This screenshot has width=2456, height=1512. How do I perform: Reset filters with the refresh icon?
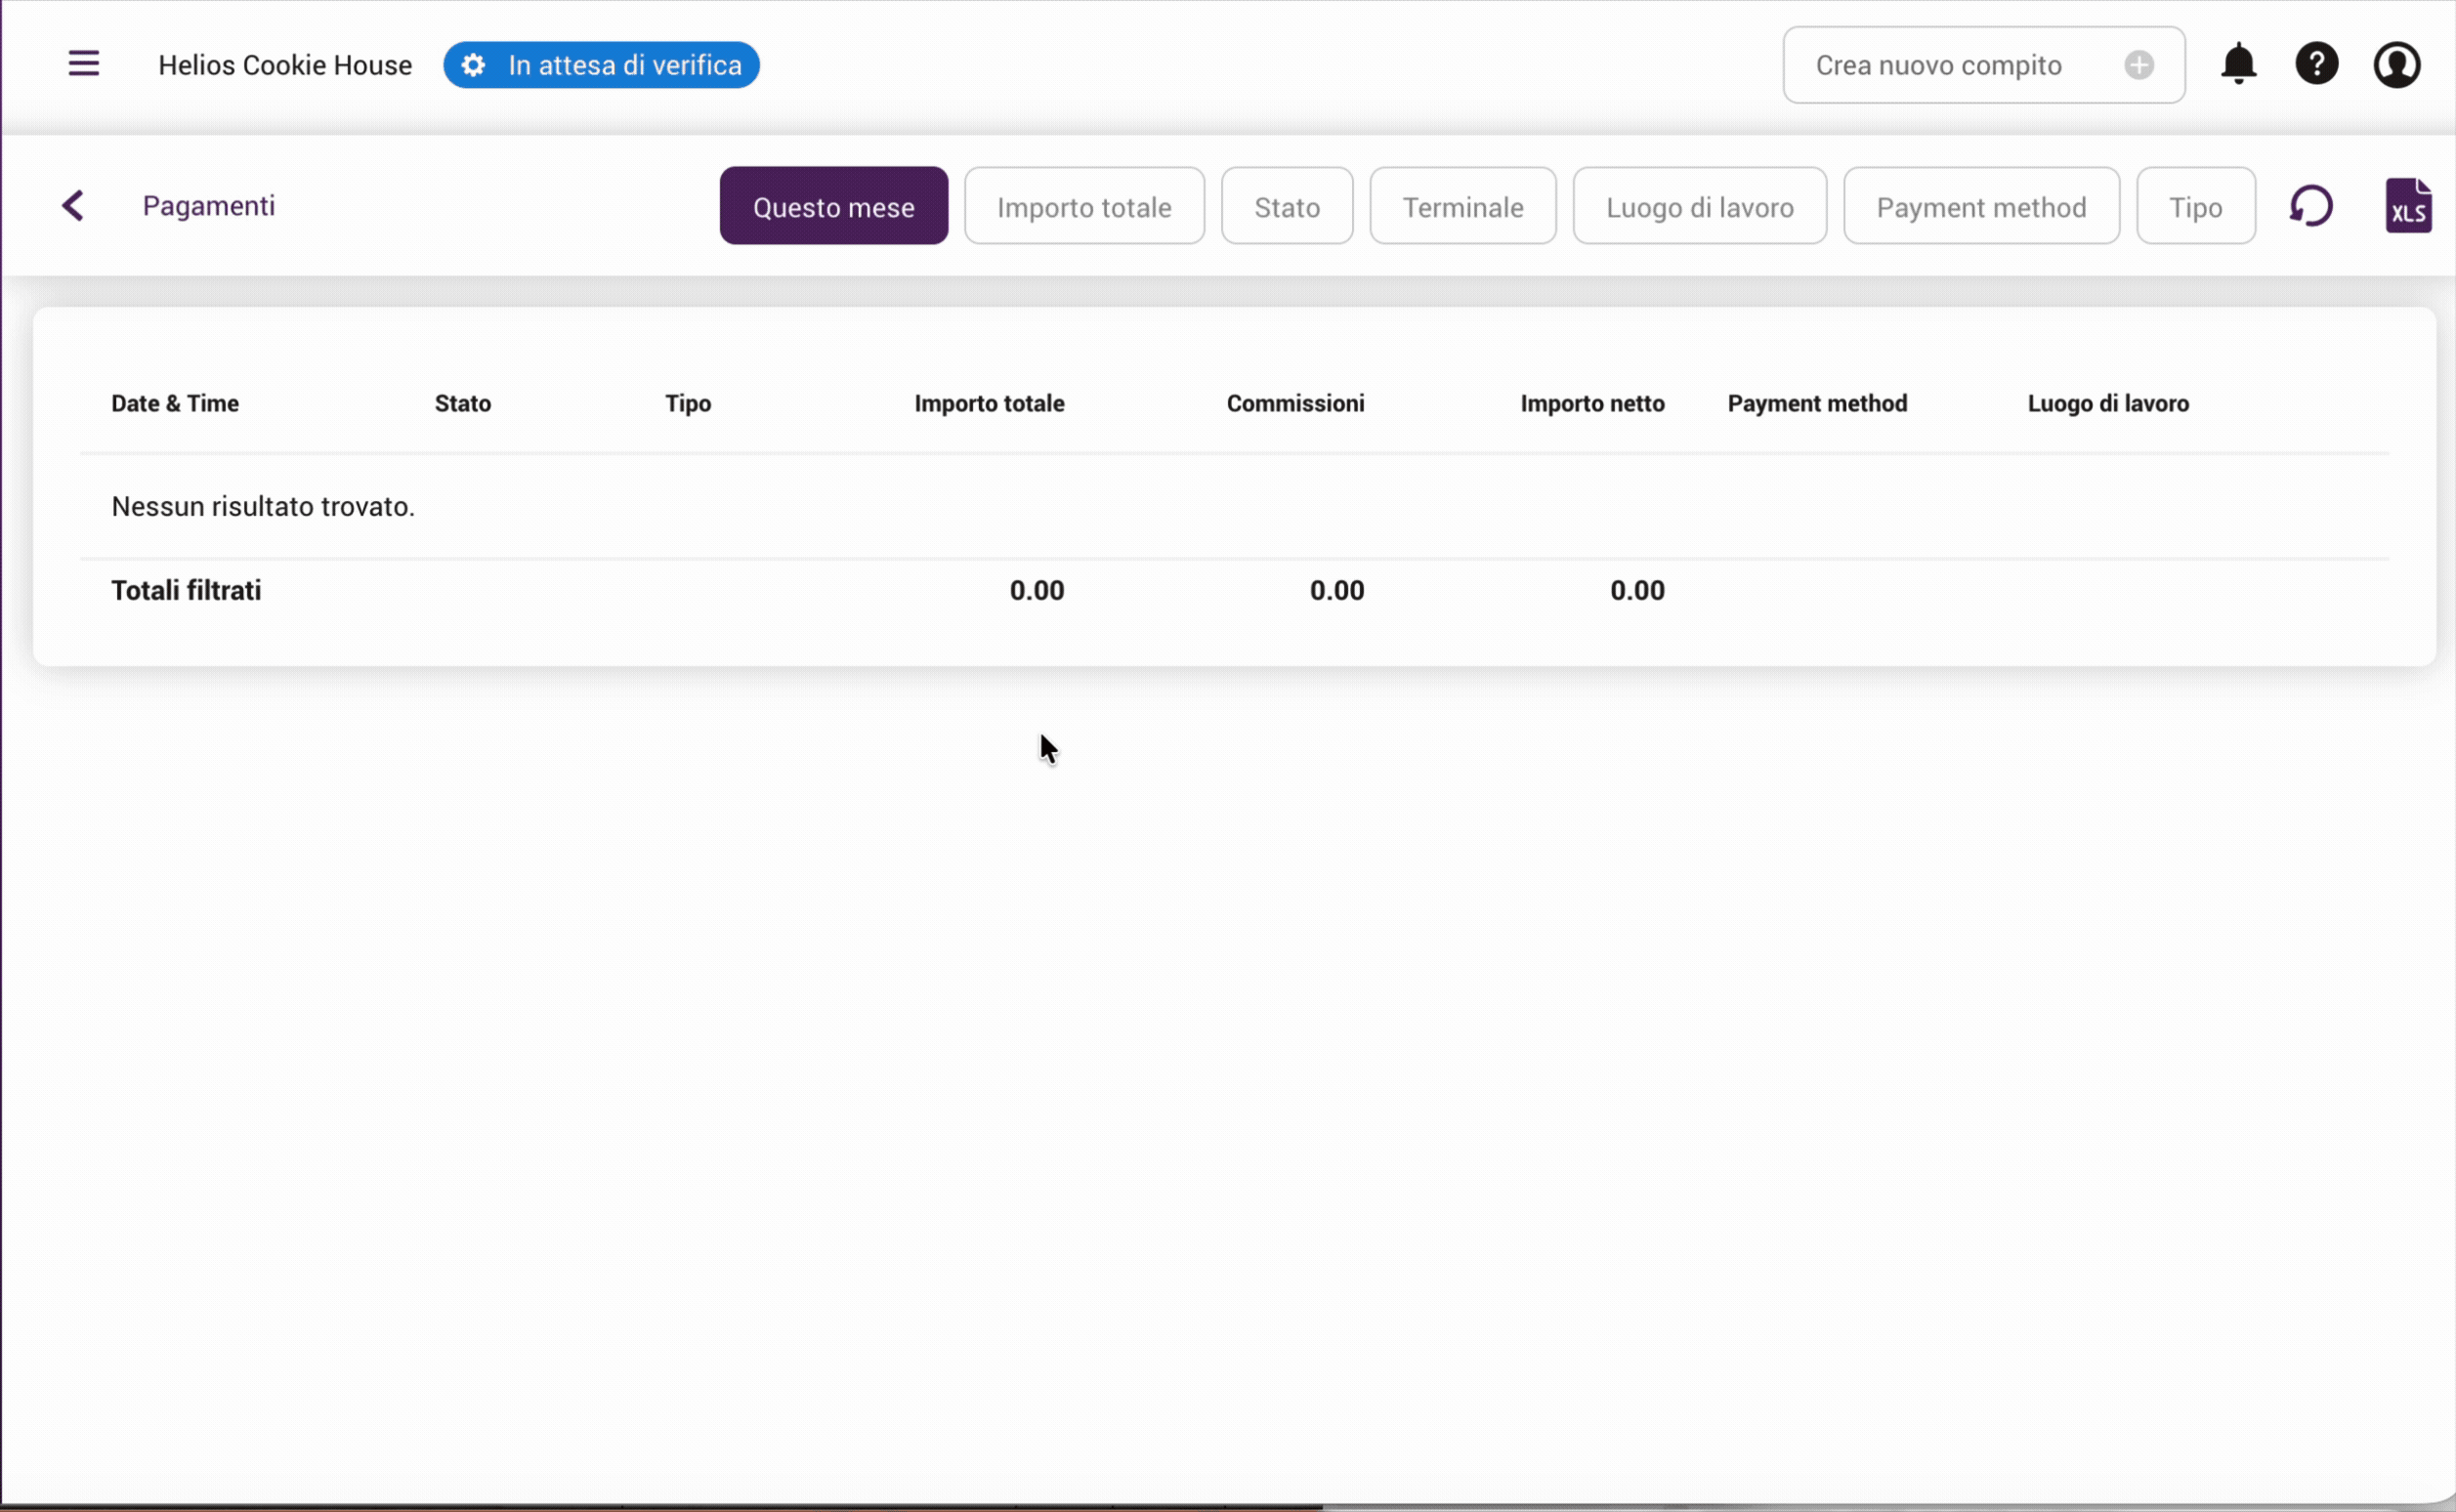click(x=2313, y=205)
